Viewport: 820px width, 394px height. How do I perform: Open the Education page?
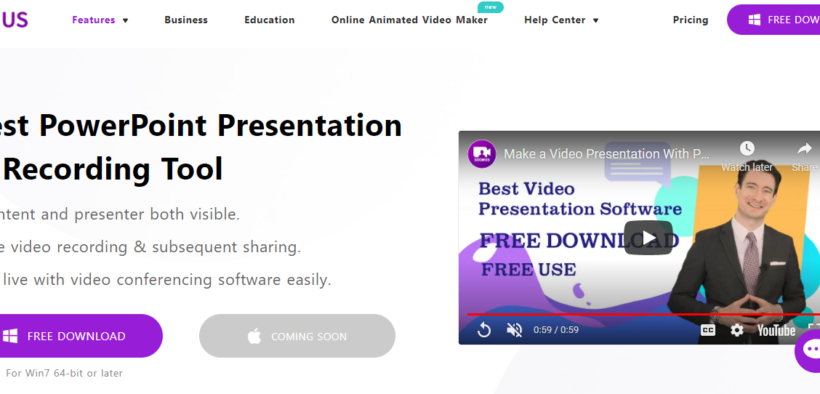pyautogui.click(x=269, y=20)
